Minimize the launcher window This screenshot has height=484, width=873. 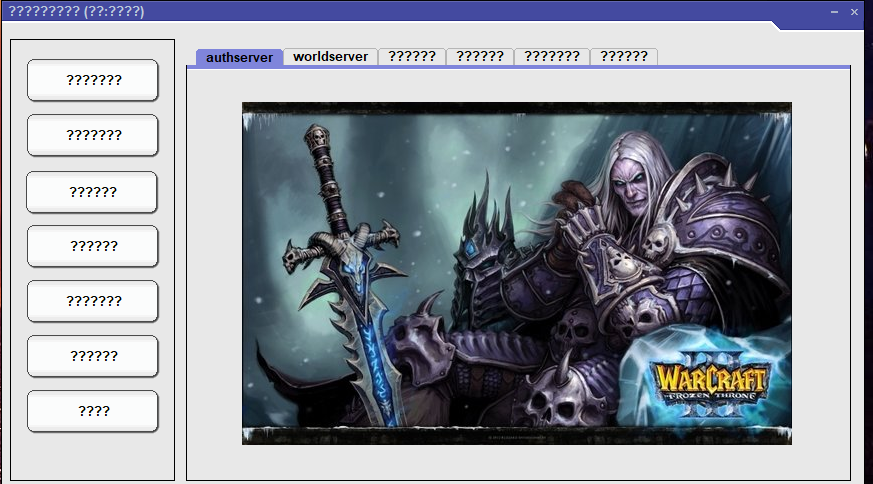[x=834, y=12]
